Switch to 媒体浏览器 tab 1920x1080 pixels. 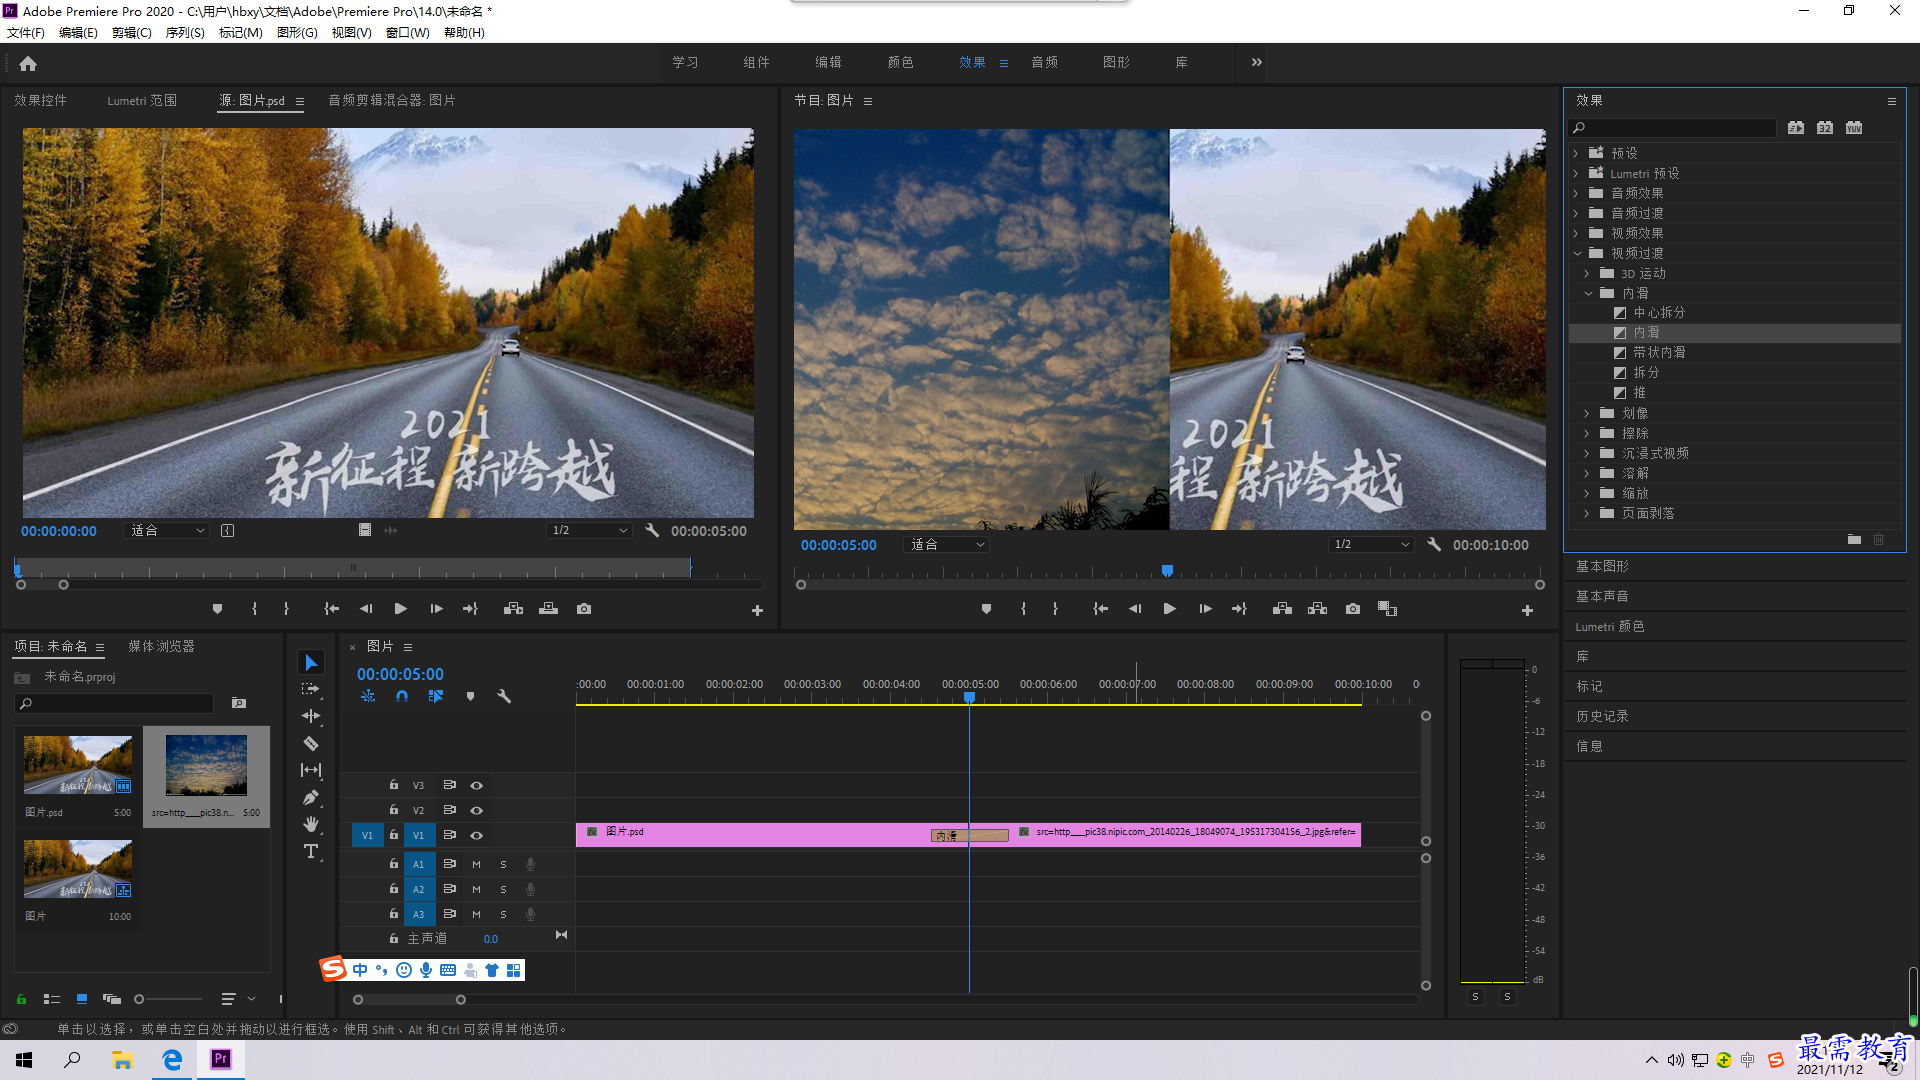point(161,646)
